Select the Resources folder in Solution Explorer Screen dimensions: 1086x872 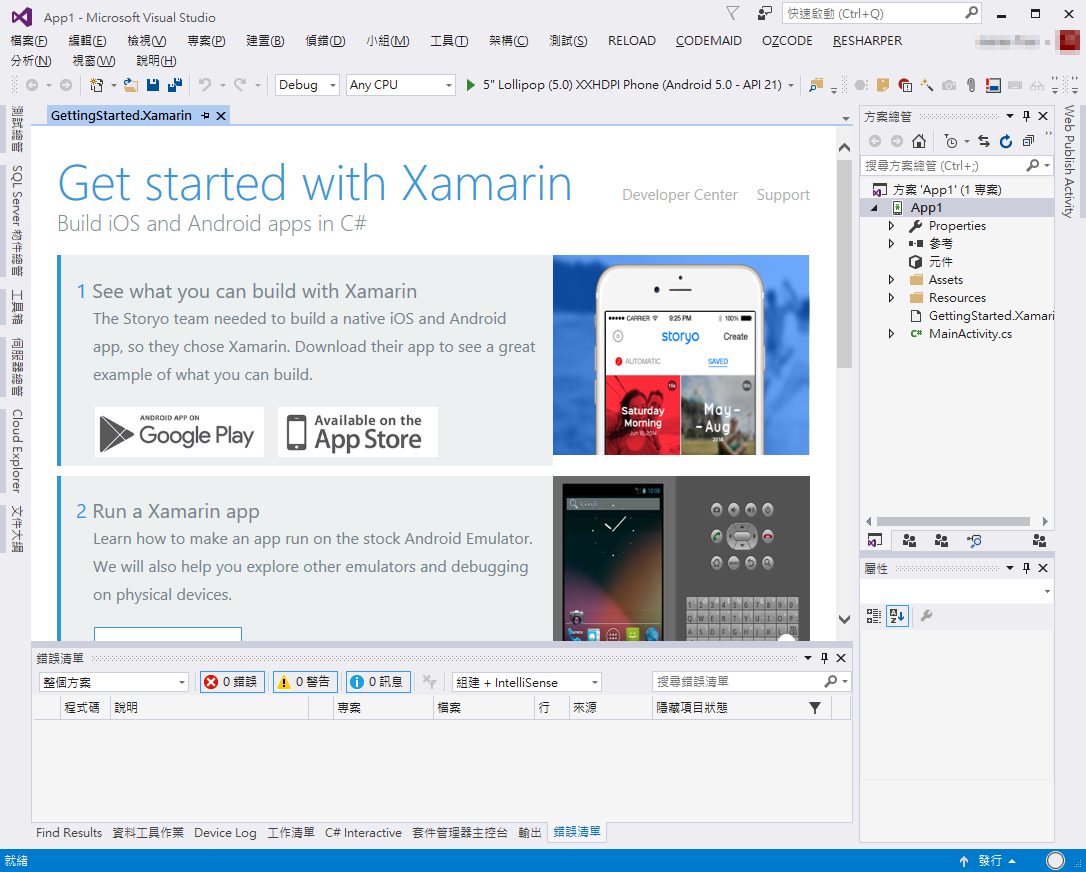[956, 298]
